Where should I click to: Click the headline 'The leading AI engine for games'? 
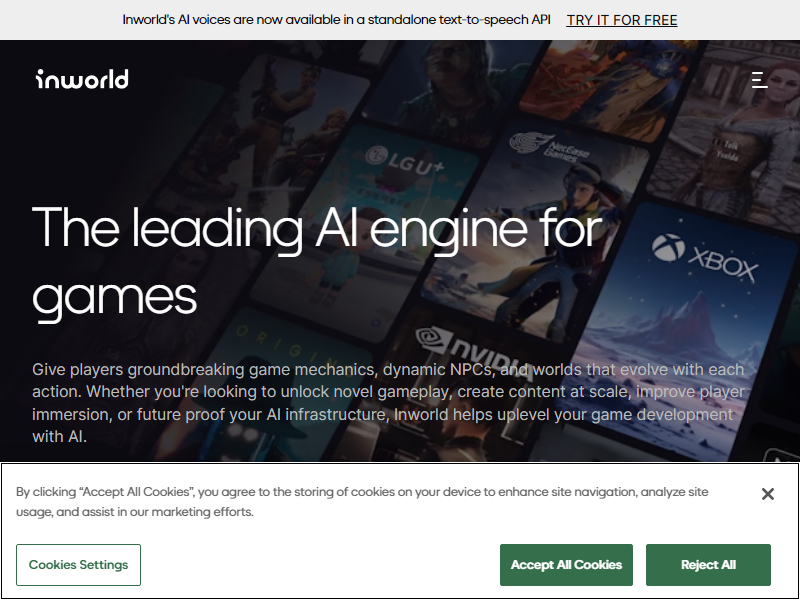317,263
